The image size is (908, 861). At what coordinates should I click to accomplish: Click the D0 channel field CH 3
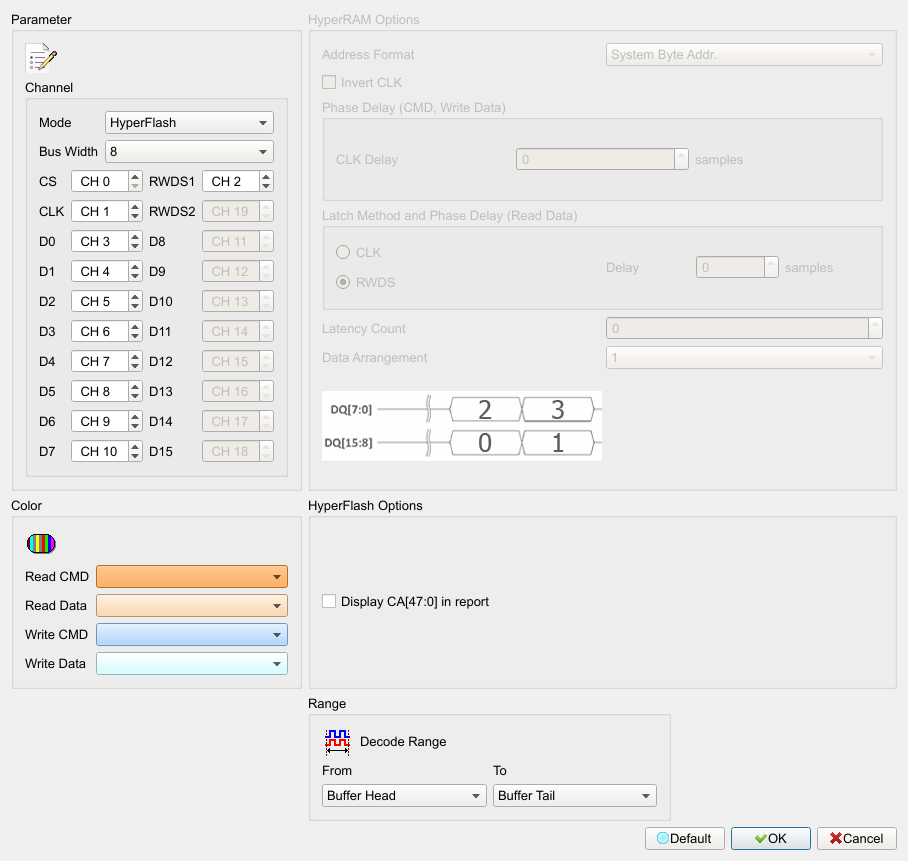100,241
